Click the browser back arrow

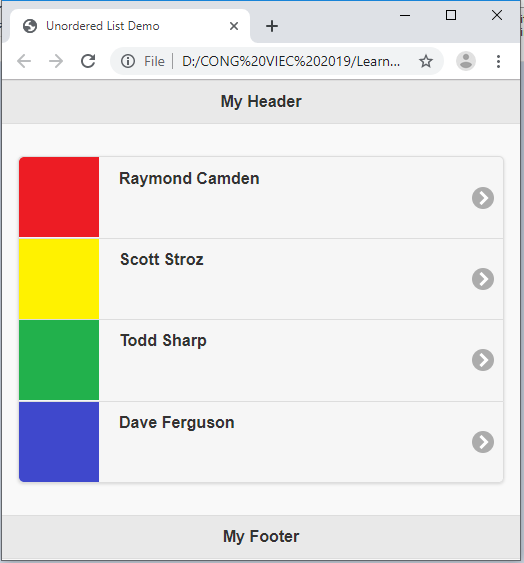click(24, 61)
